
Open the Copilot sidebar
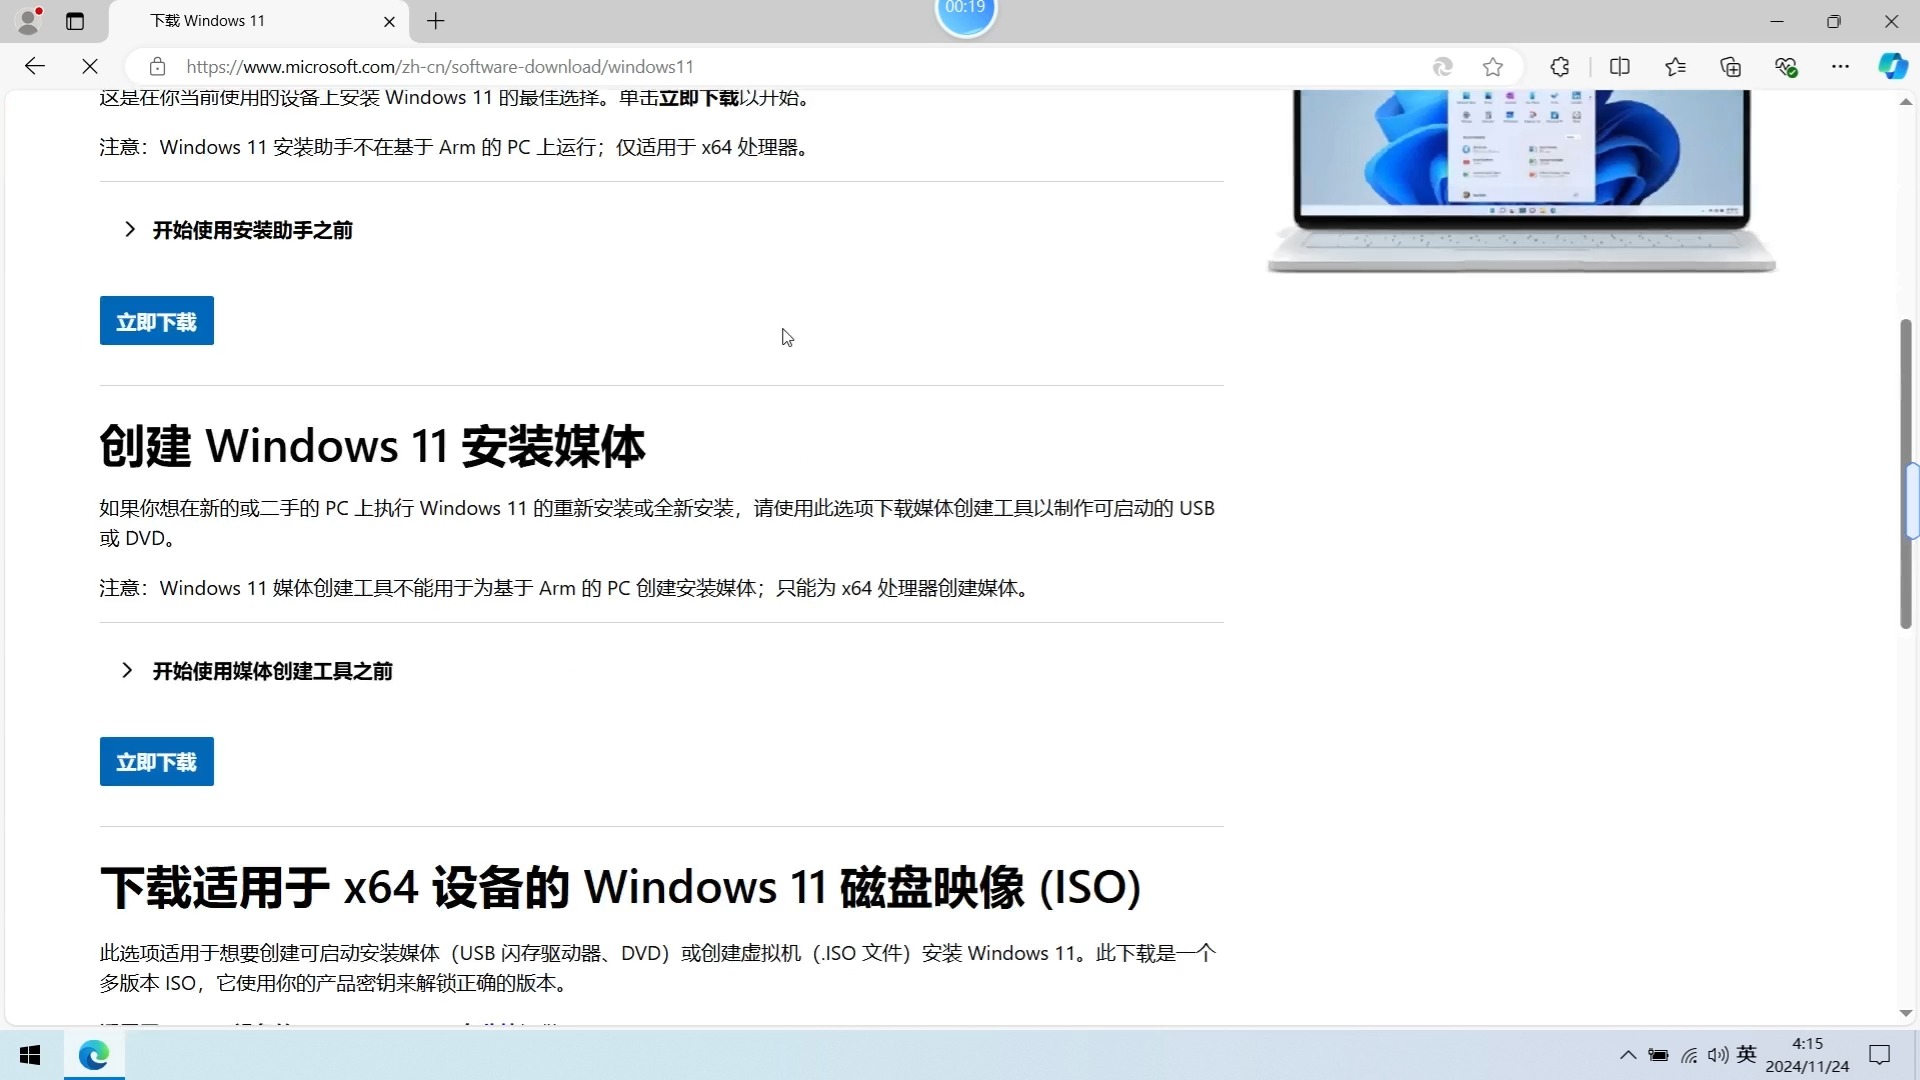tap(1892, 67)
